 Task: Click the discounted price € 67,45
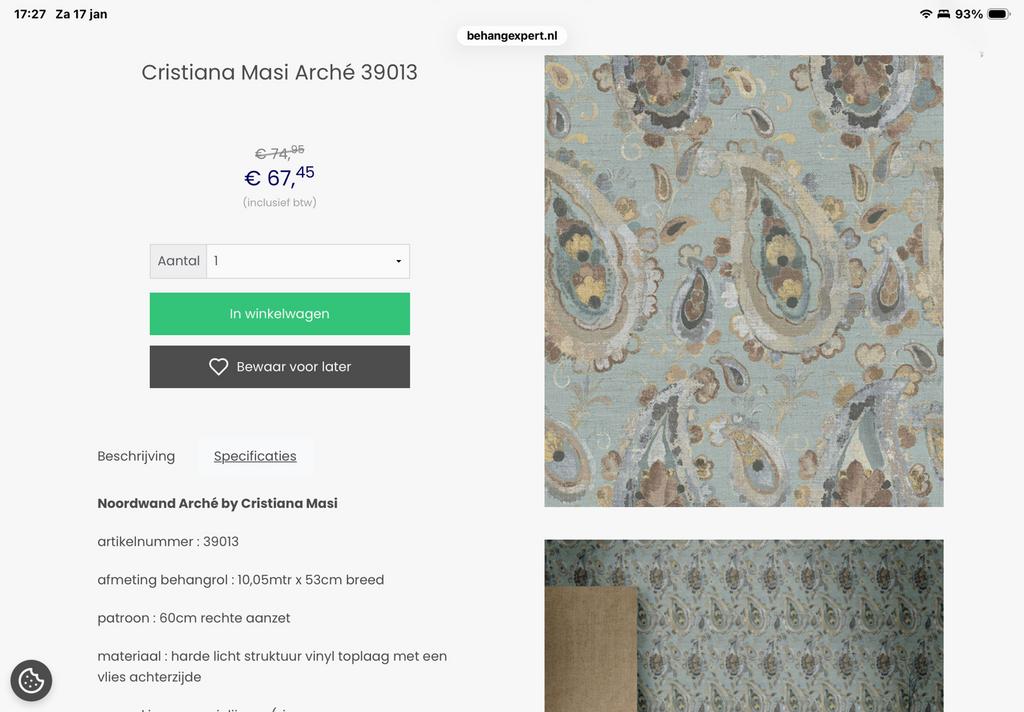point(279,177)
